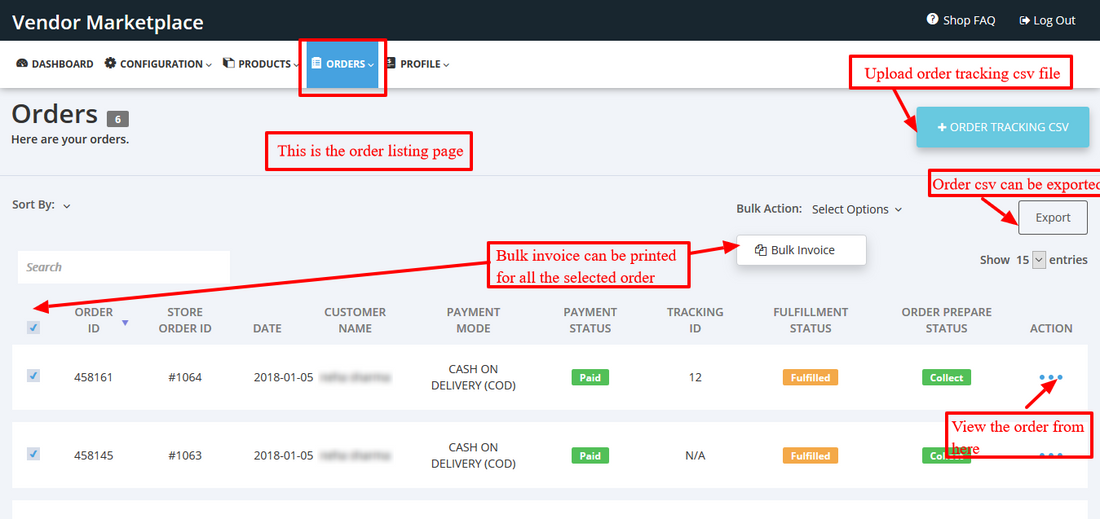Screen dimensions: 1100x519
Task: Click the Shop FAQ question mark icon
Action: coord(932,20)
